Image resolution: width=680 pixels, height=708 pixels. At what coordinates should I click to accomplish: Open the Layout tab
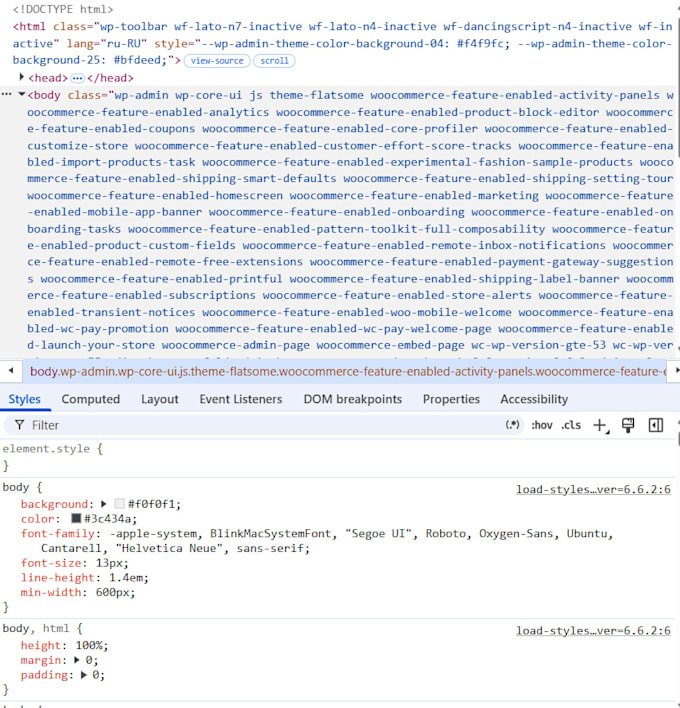tap(160, 399)
